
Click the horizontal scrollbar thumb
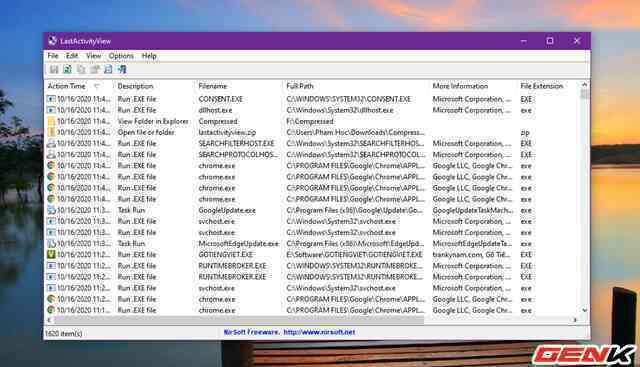[239, 320]
